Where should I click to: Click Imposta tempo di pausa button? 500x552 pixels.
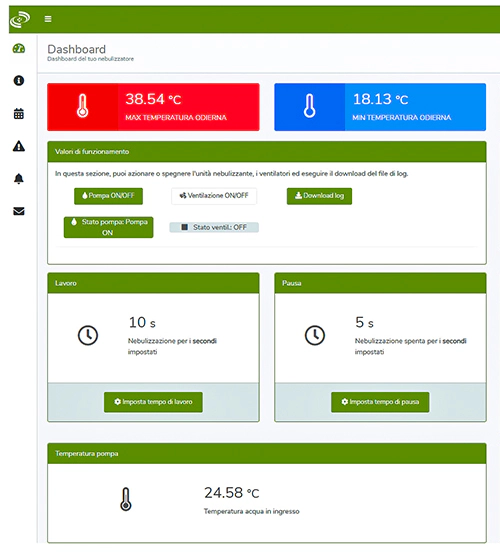(x=380, y=402)
